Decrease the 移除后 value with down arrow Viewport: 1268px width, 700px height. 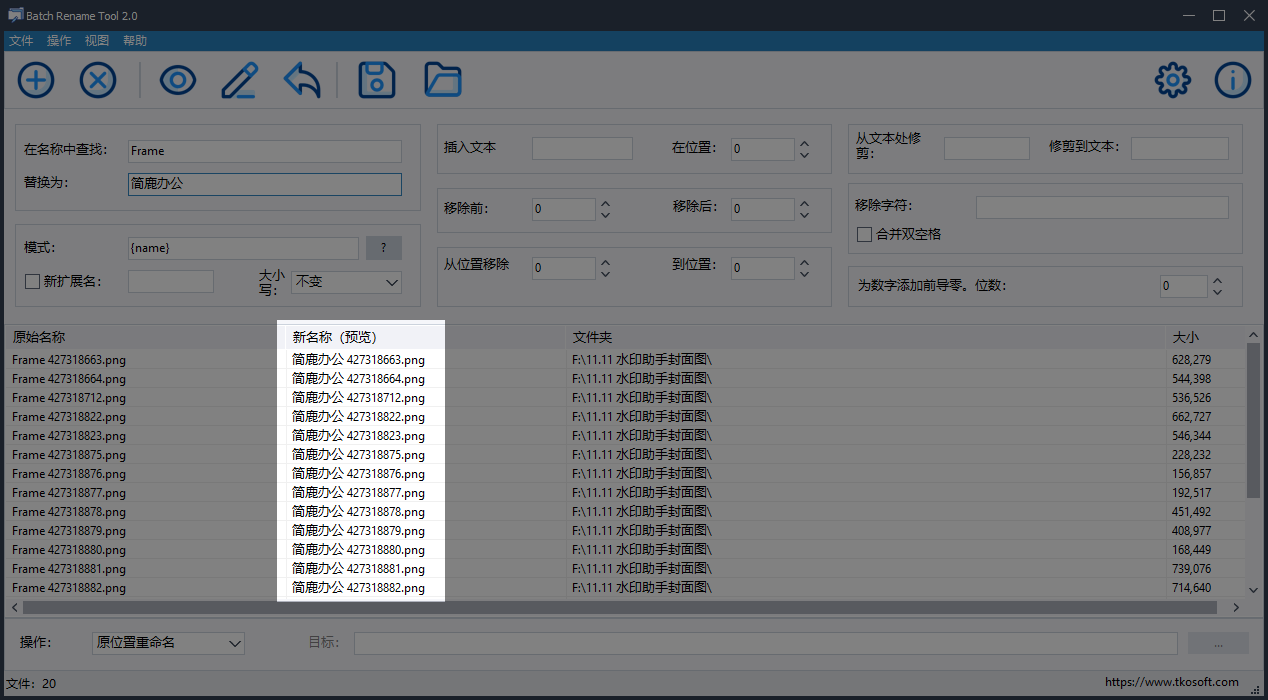pyautogui.click(x=804, y=215)
